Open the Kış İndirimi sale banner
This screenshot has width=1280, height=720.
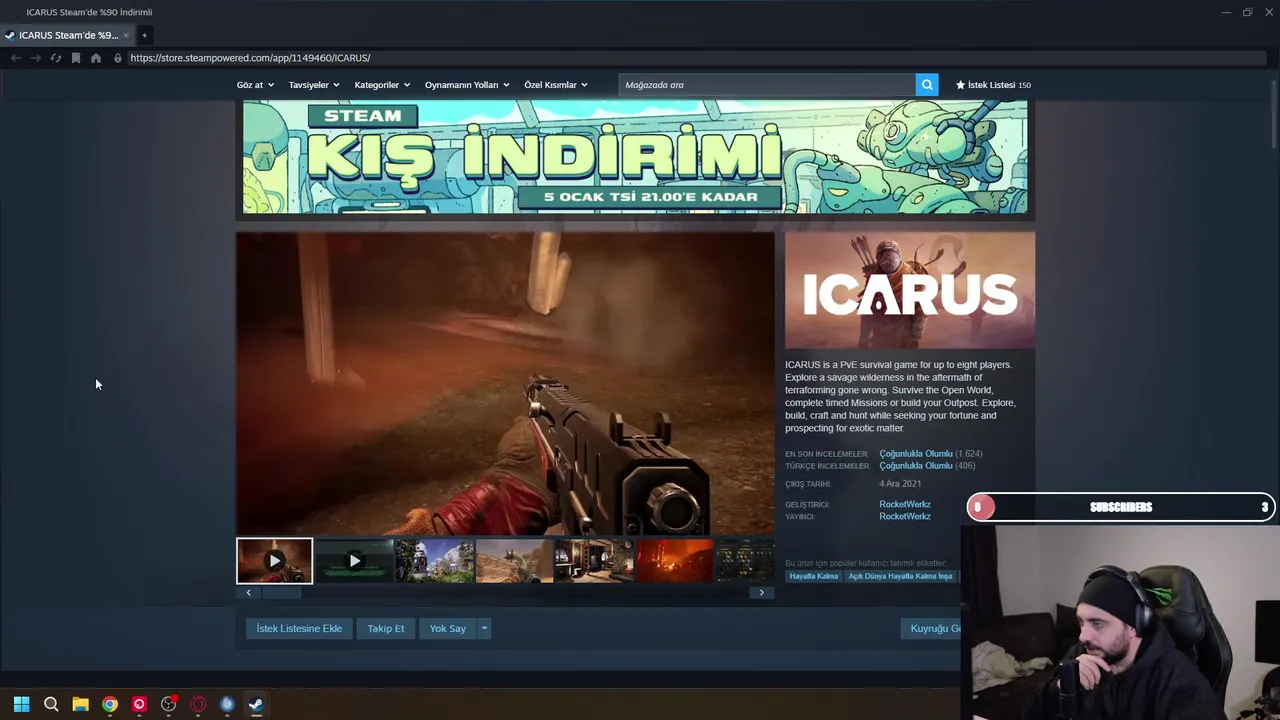[x=635, y=157]
